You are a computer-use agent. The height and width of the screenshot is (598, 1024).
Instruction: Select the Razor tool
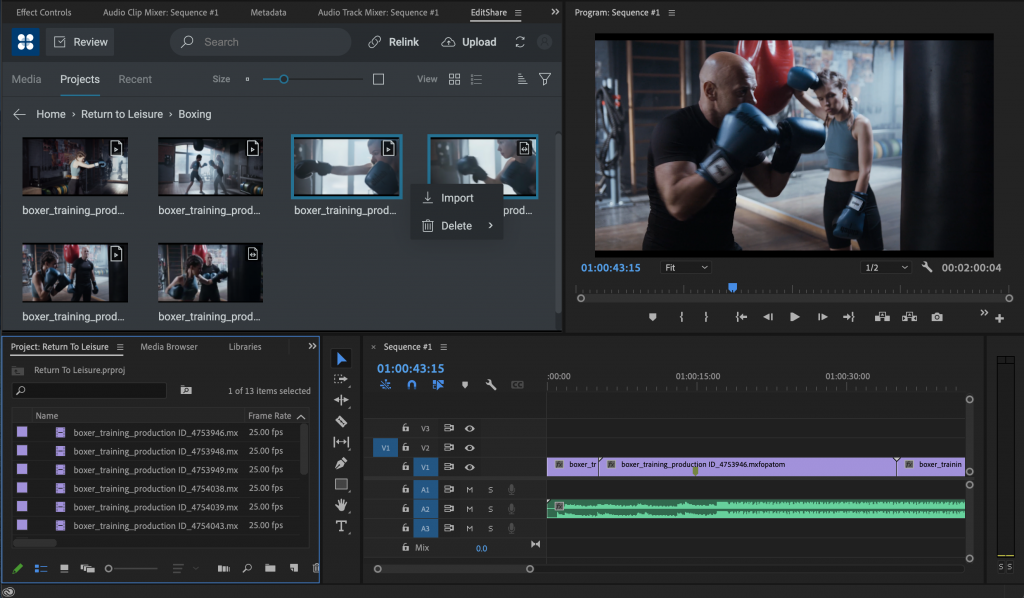[x=341, y=421]
